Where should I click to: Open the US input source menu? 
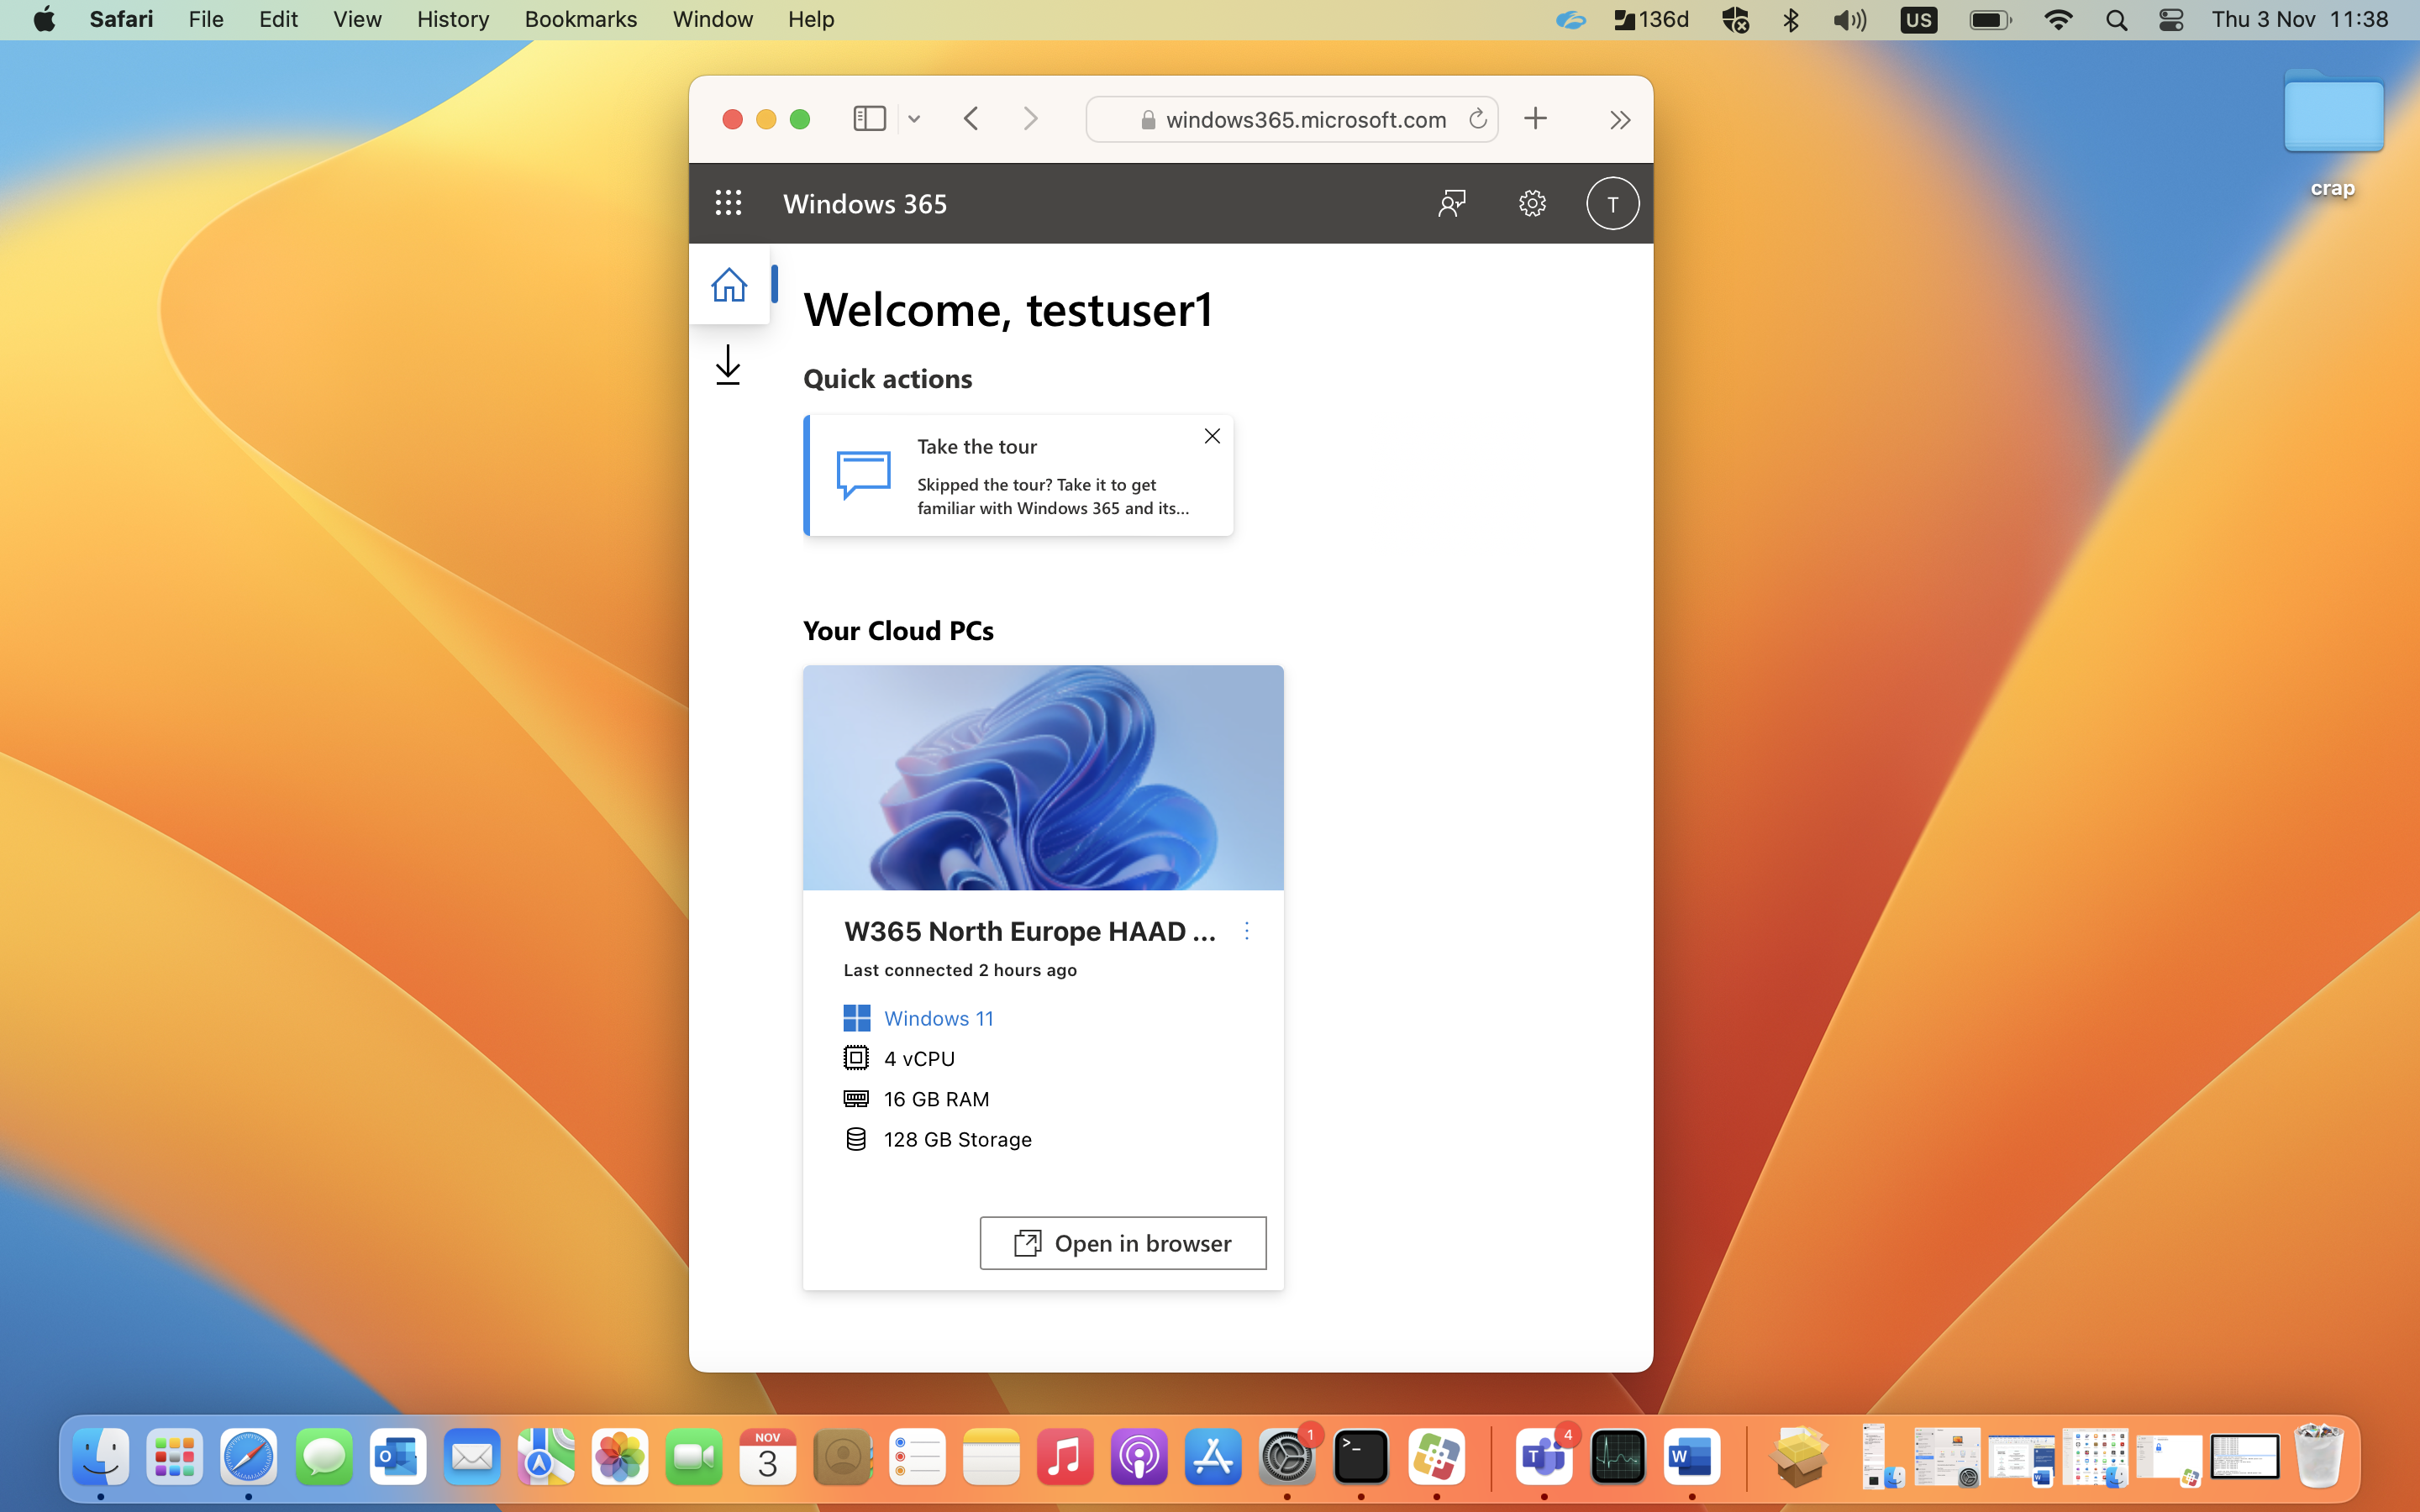(1918, 20)
